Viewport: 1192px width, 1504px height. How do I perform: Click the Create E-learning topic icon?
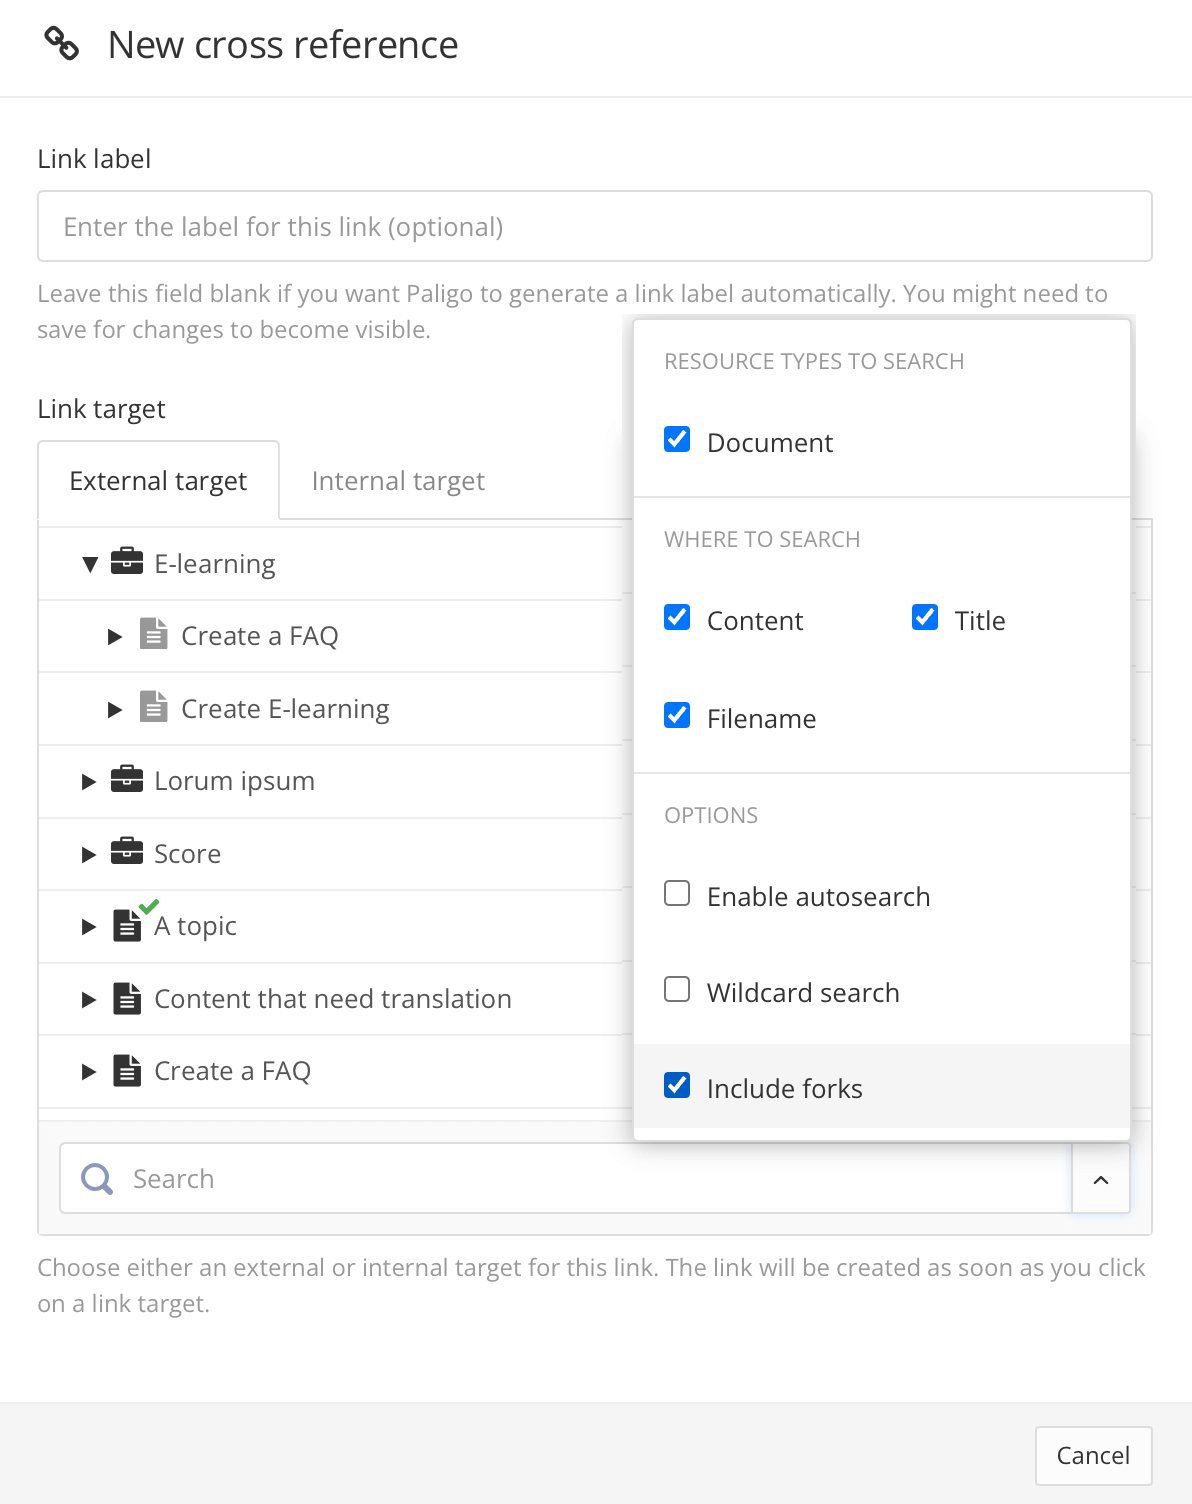(154, 707)
